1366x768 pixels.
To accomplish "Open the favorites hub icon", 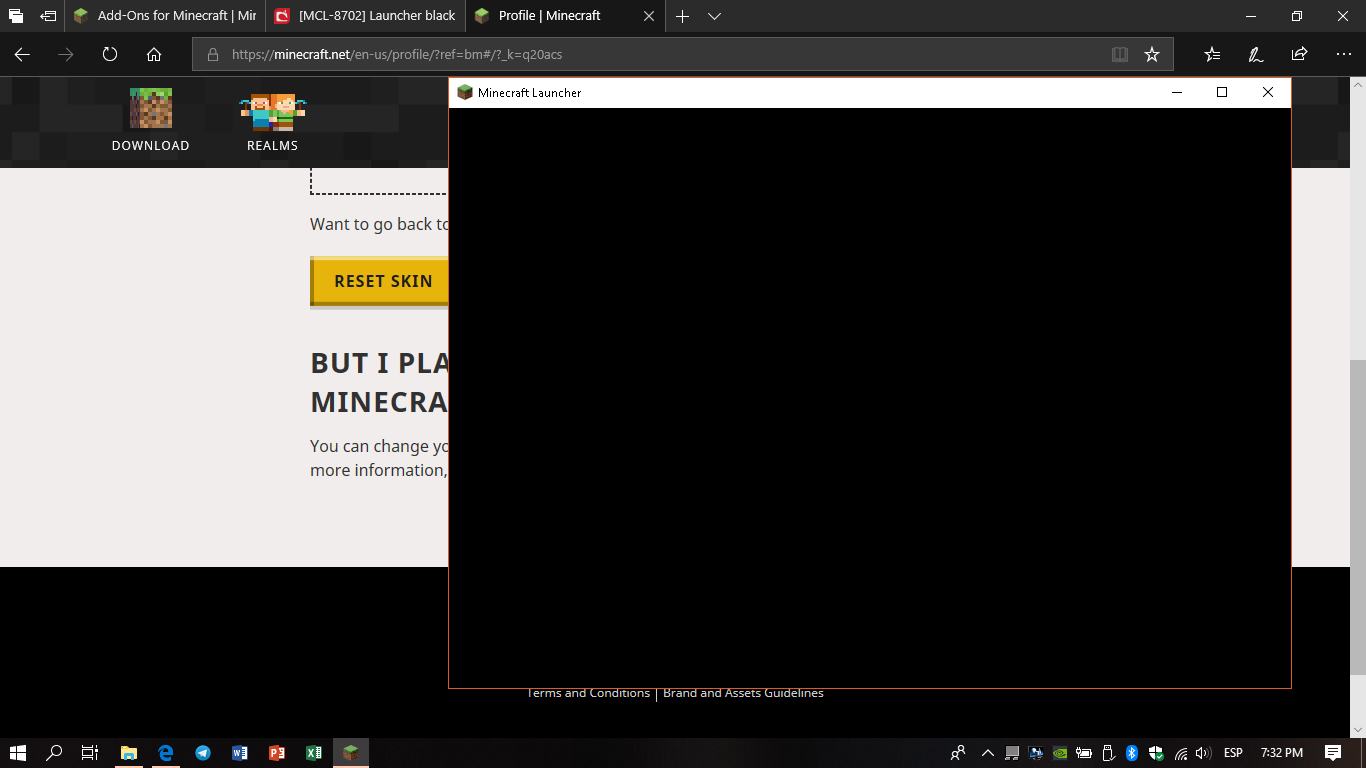I will 1212,55.
